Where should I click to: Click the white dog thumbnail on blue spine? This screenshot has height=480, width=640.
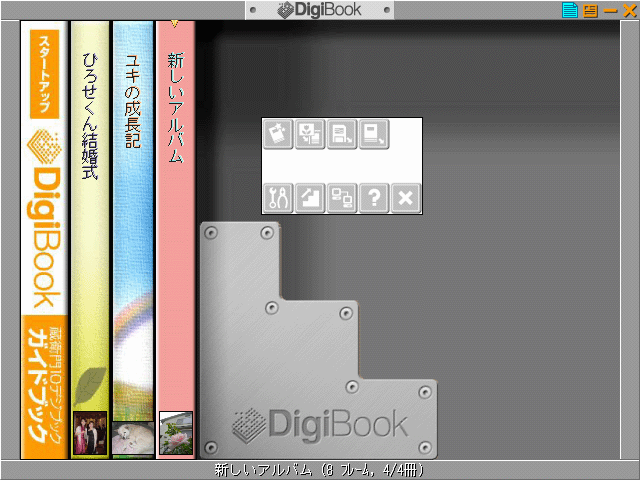pos(133,438)
